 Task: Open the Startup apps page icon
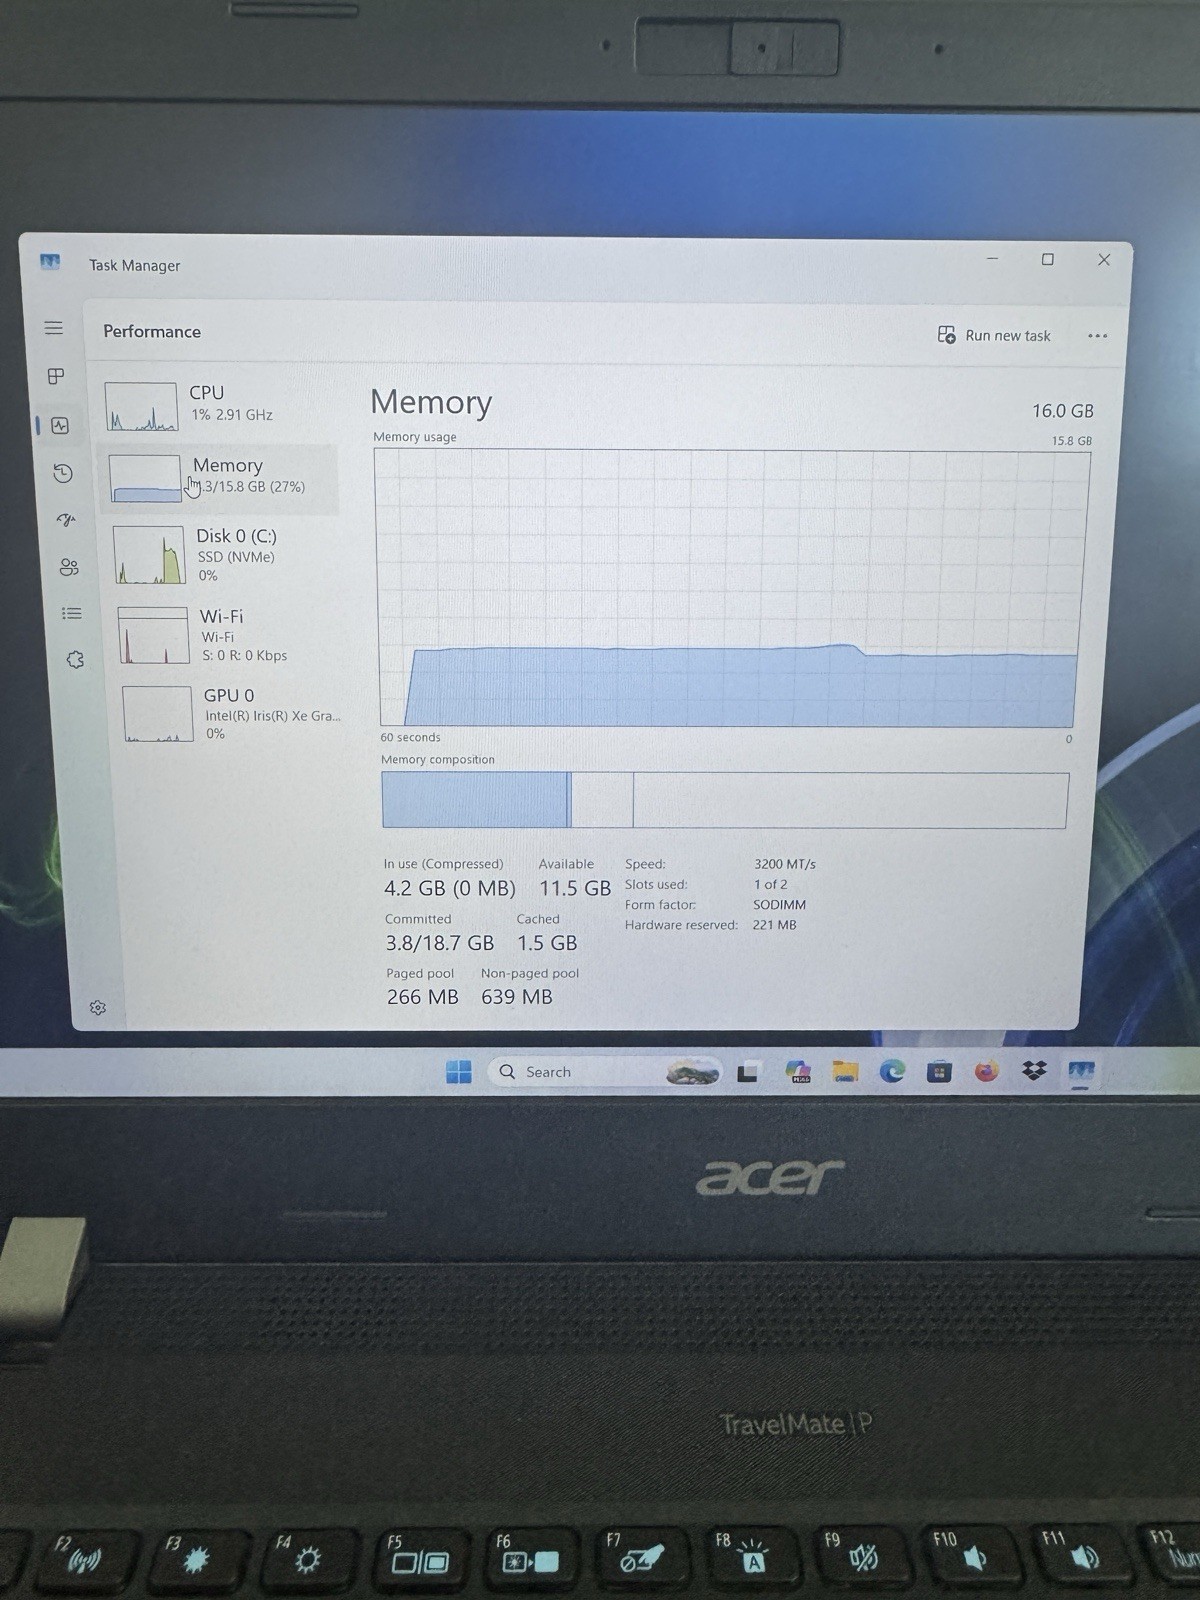(66, 520)
